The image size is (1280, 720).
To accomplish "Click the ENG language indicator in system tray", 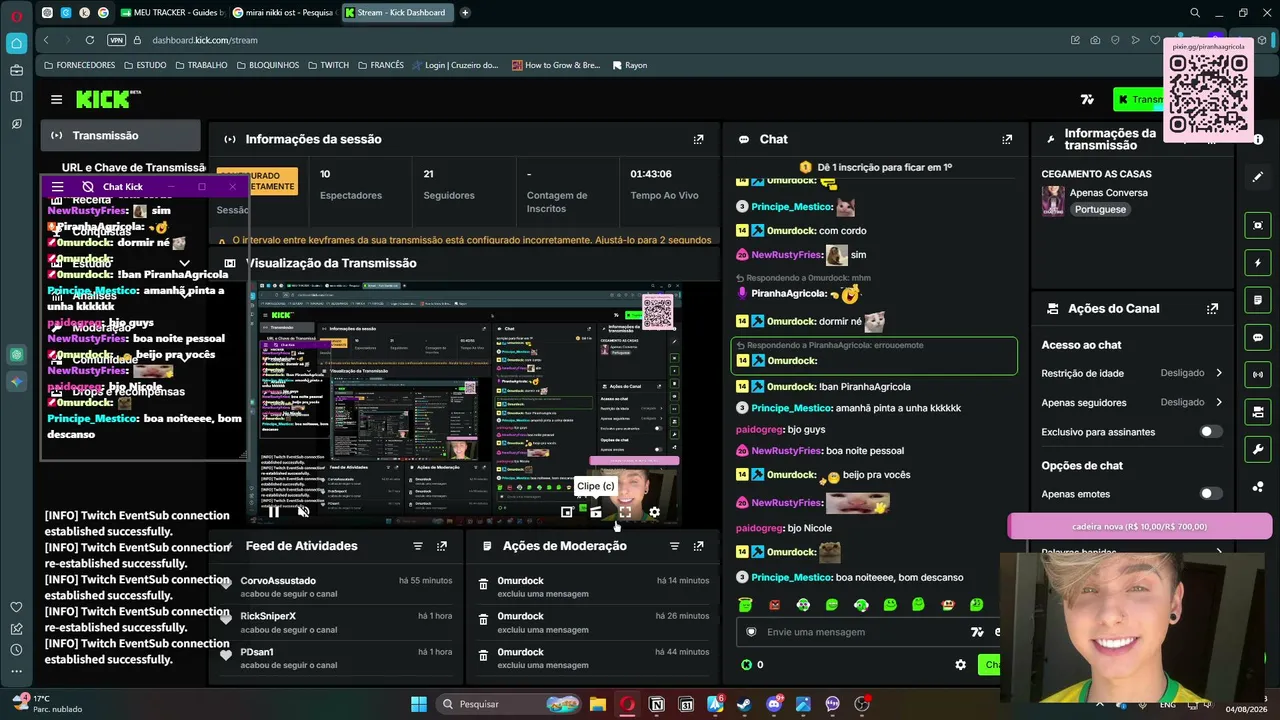I will [x=1167, y=705].
